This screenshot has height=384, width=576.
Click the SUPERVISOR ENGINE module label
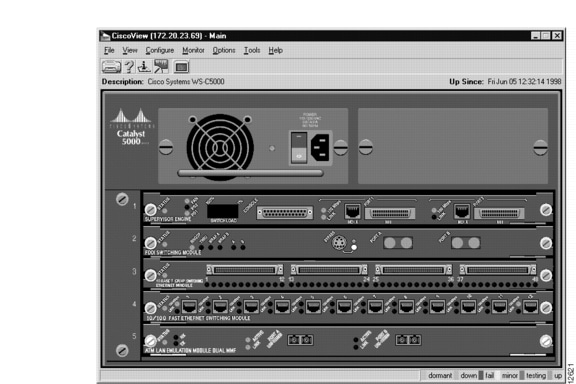168,219
